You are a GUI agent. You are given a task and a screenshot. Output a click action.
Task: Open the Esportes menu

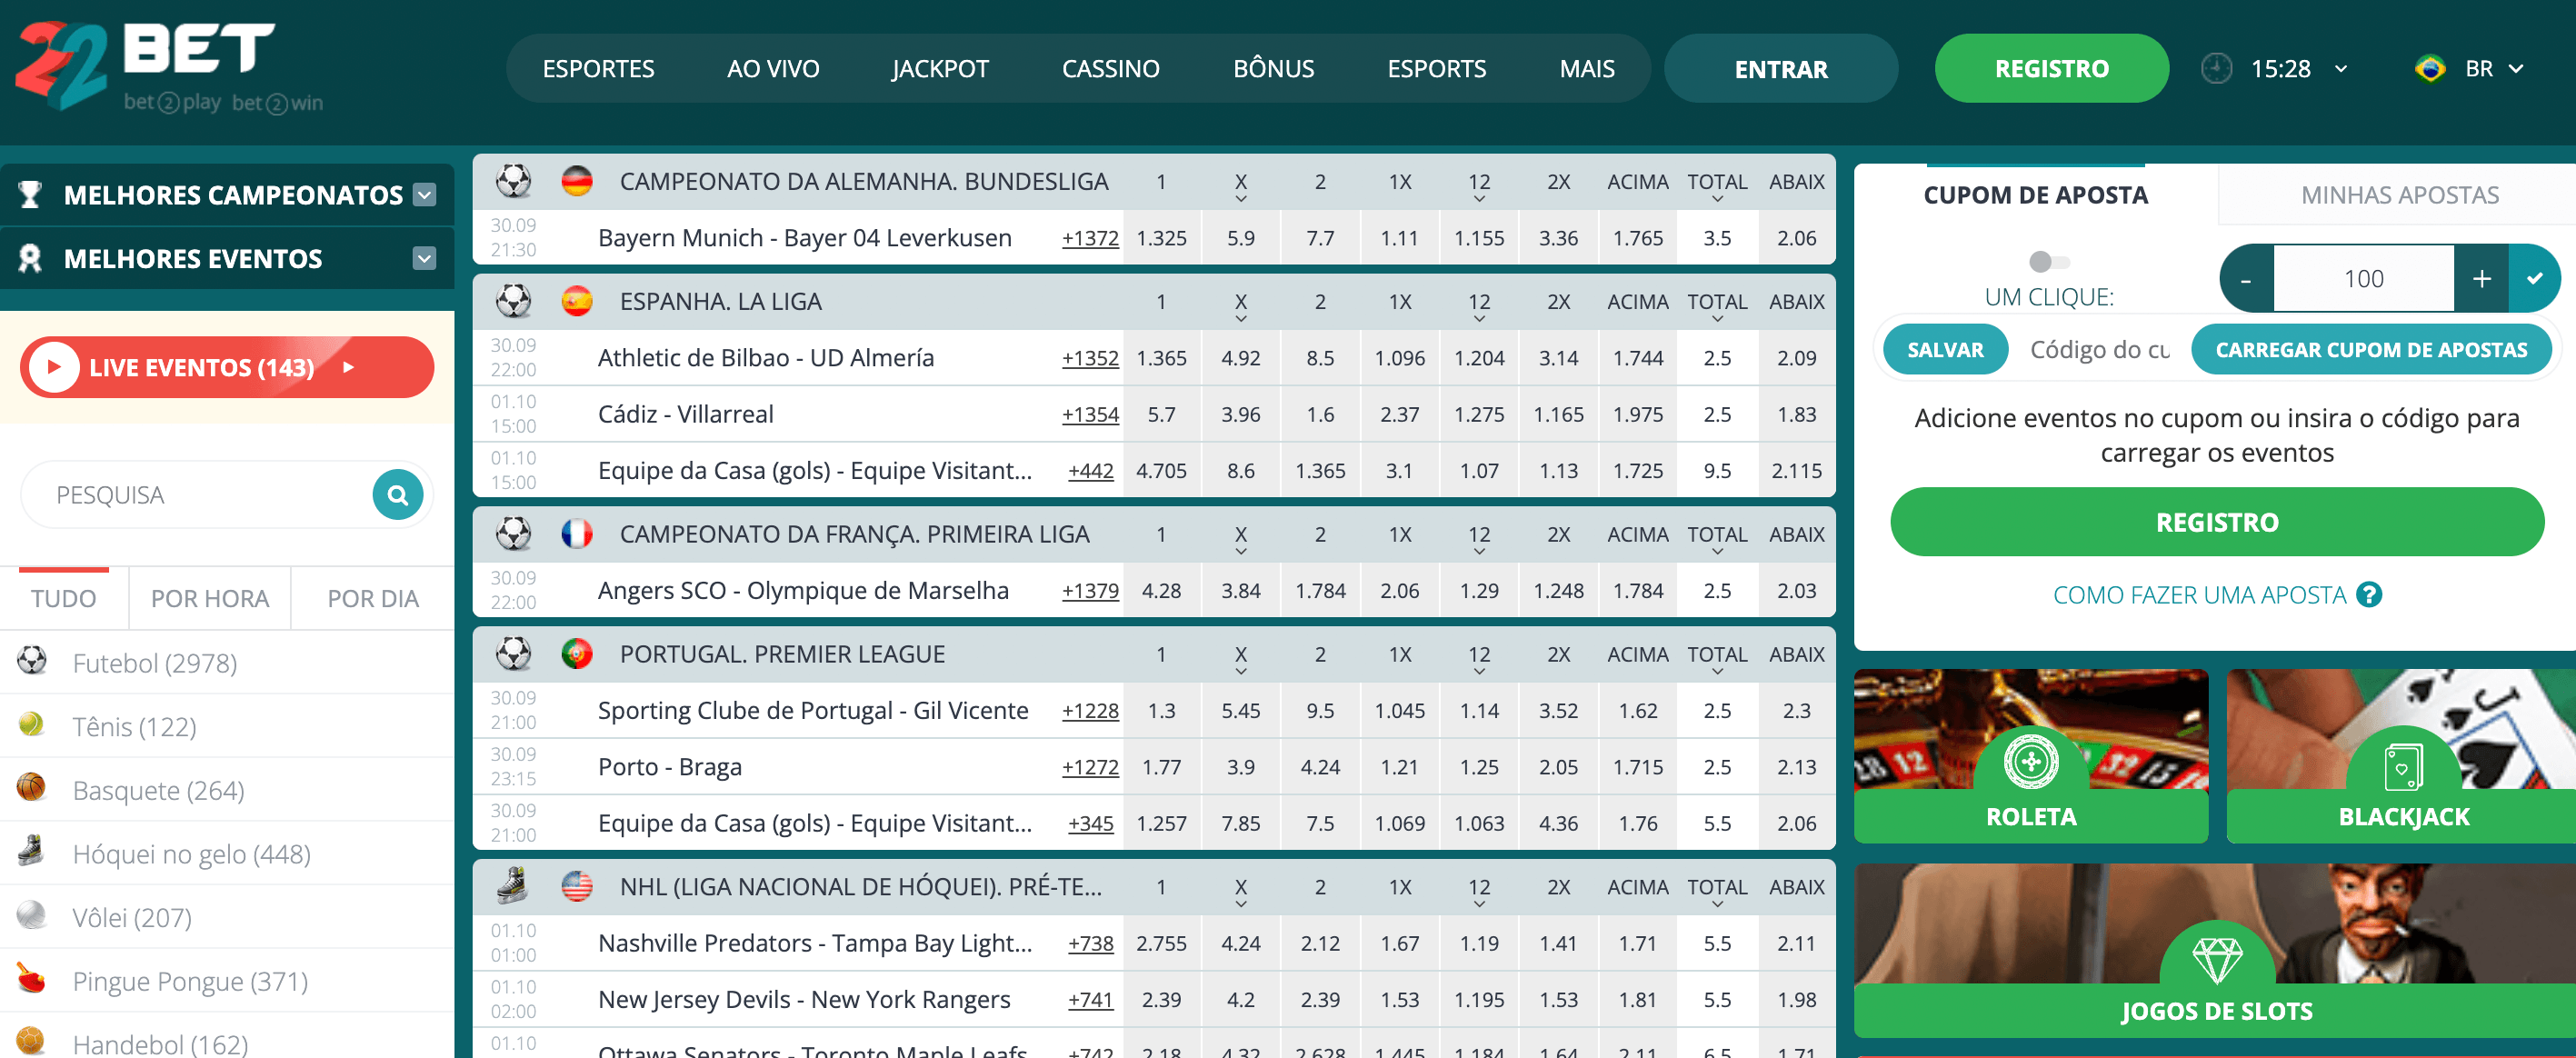pyautogui.click(x=598, y=69)
